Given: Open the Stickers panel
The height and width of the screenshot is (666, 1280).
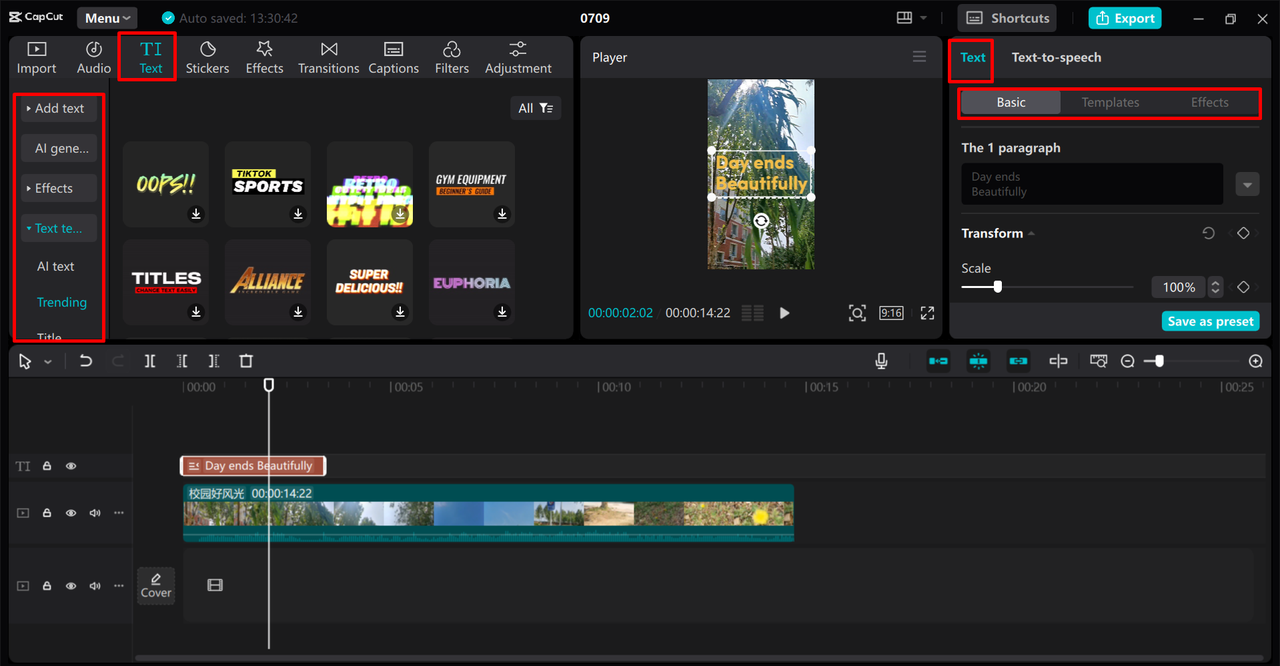Looking at the screenshot, I should 207,57.
